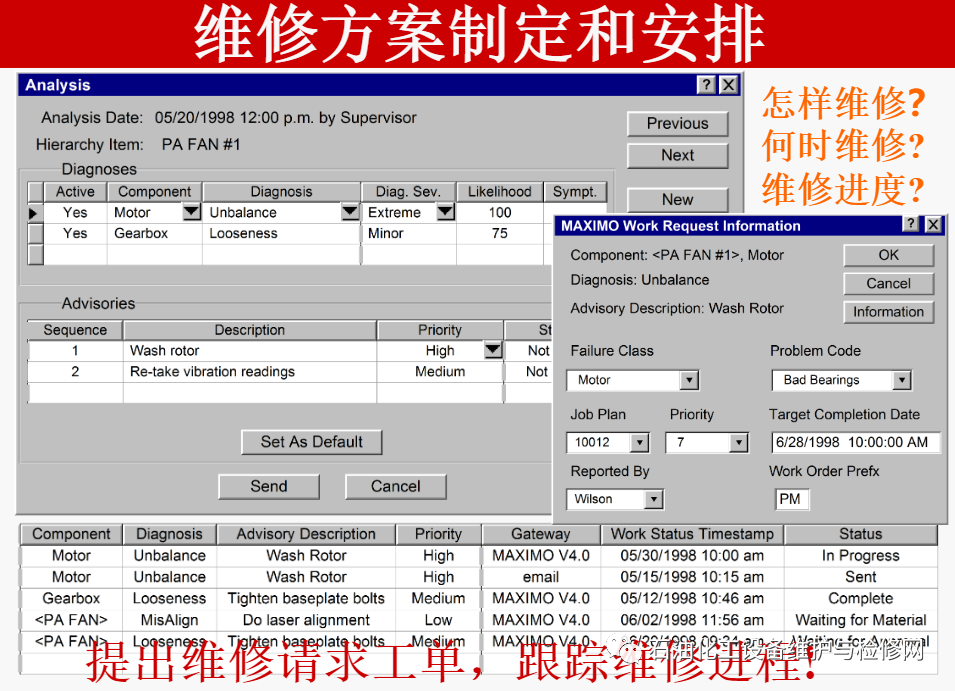
Task: Click Set As Default button
Action: tap(312, 442)
